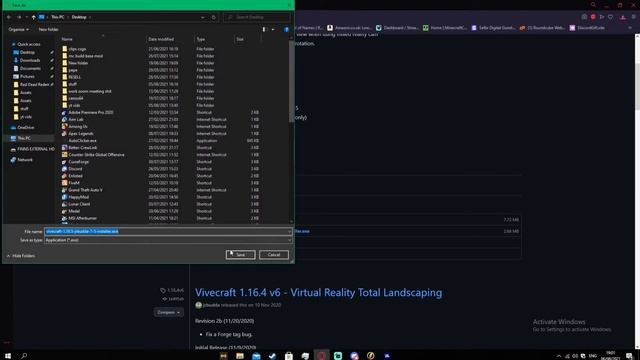Click the Search Desktop field
The image size is (640, 360).
click(257, 17)
